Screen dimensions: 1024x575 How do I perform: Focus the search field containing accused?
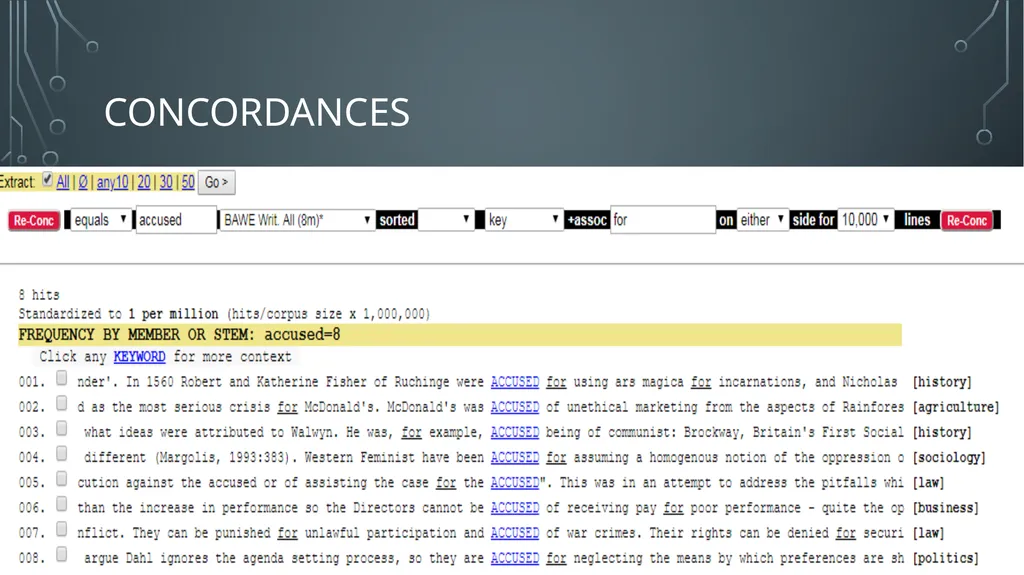tap(176, 220)
